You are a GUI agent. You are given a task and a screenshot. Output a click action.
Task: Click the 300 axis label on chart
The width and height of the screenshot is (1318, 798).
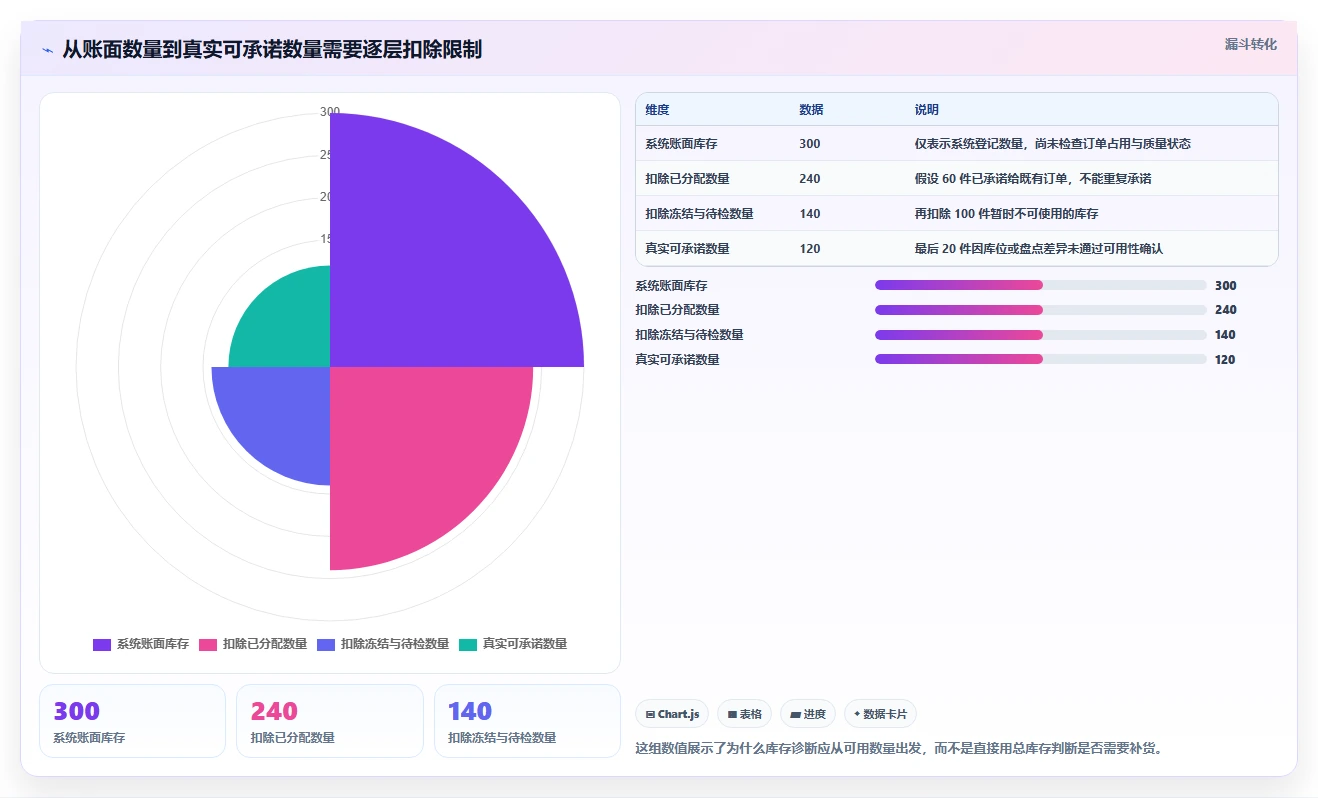coord(330,112)
